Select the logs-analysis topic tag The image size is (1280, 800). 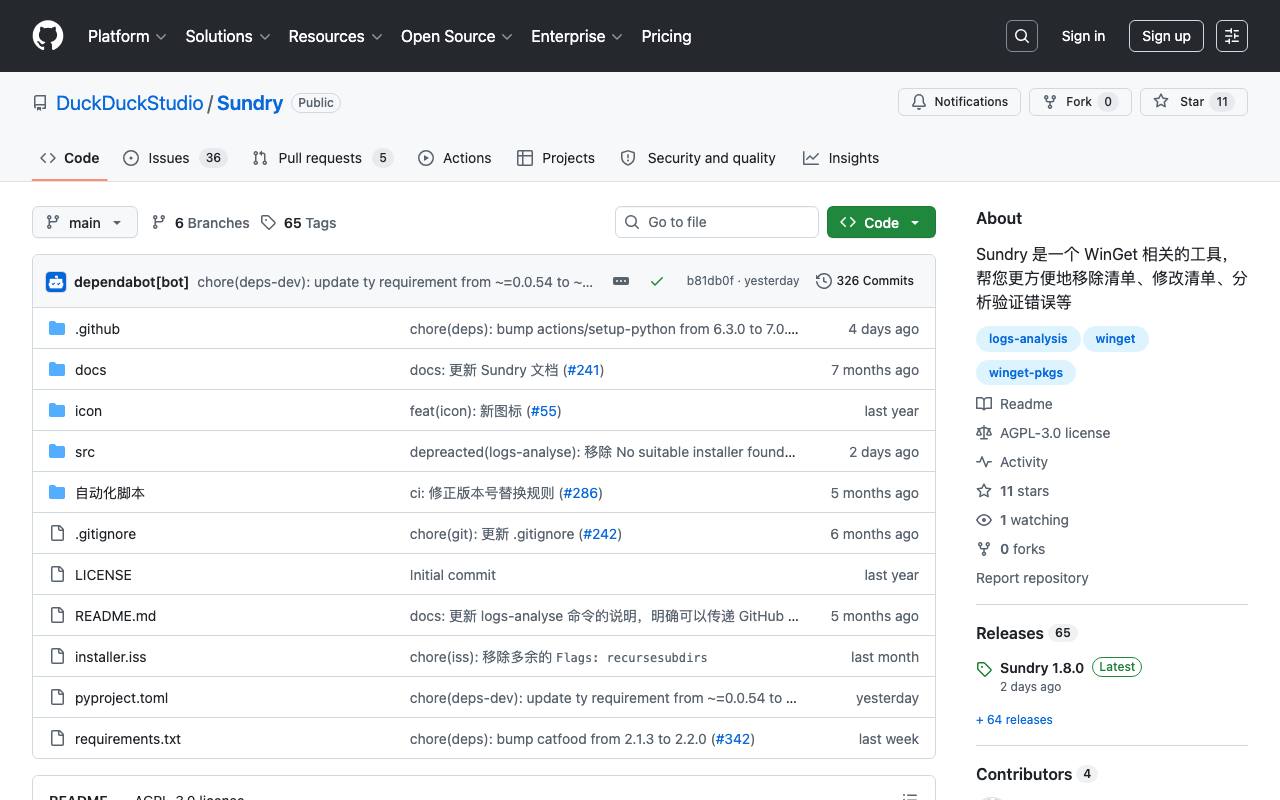1028,339
